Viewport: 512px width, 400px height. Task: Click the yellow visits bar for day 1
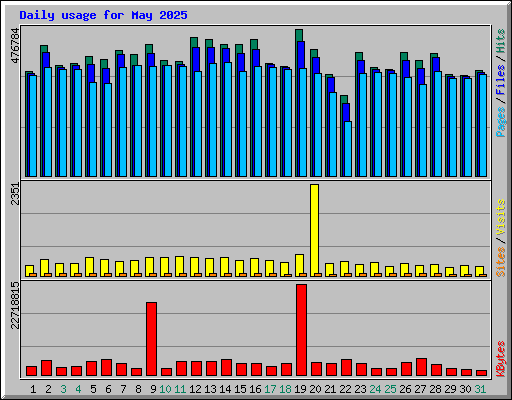coord(29,271)
